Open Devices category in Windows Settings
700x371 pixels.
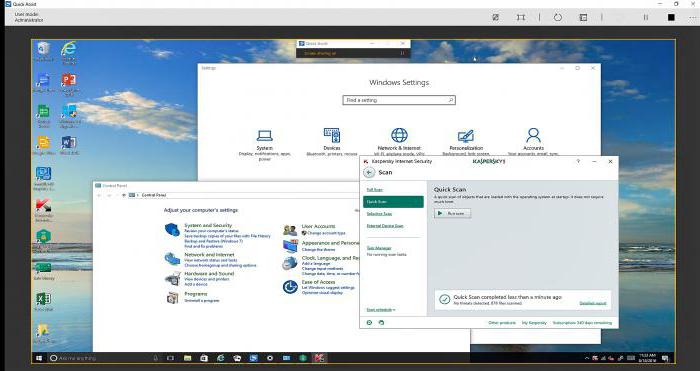point(332,142)
